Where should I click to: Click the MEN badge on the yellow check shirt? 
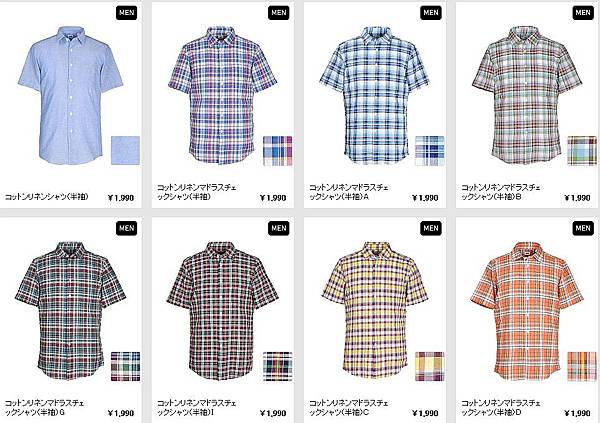pyautogui.click(x=431, y=229)
